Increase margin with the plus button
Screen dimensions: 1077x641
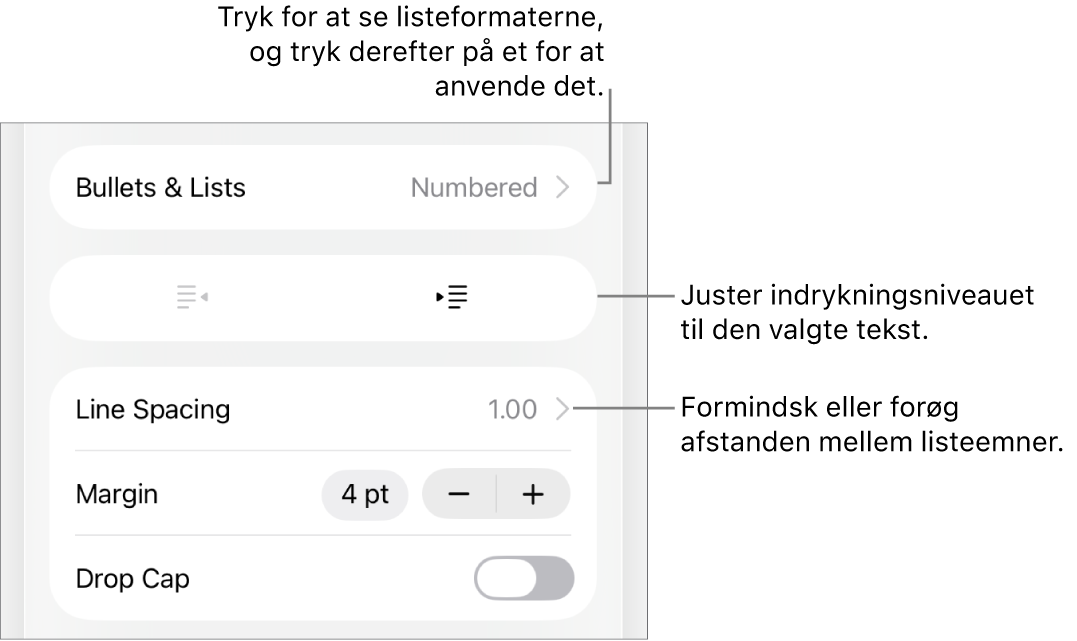534,494
